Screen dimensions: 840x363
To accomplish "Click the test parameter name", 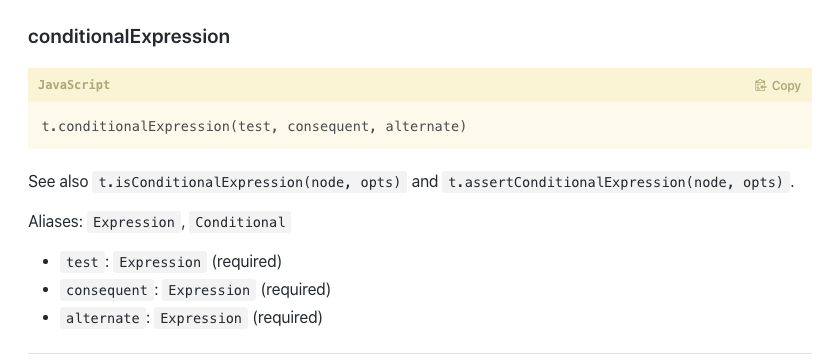I will (x=82, y=262).
